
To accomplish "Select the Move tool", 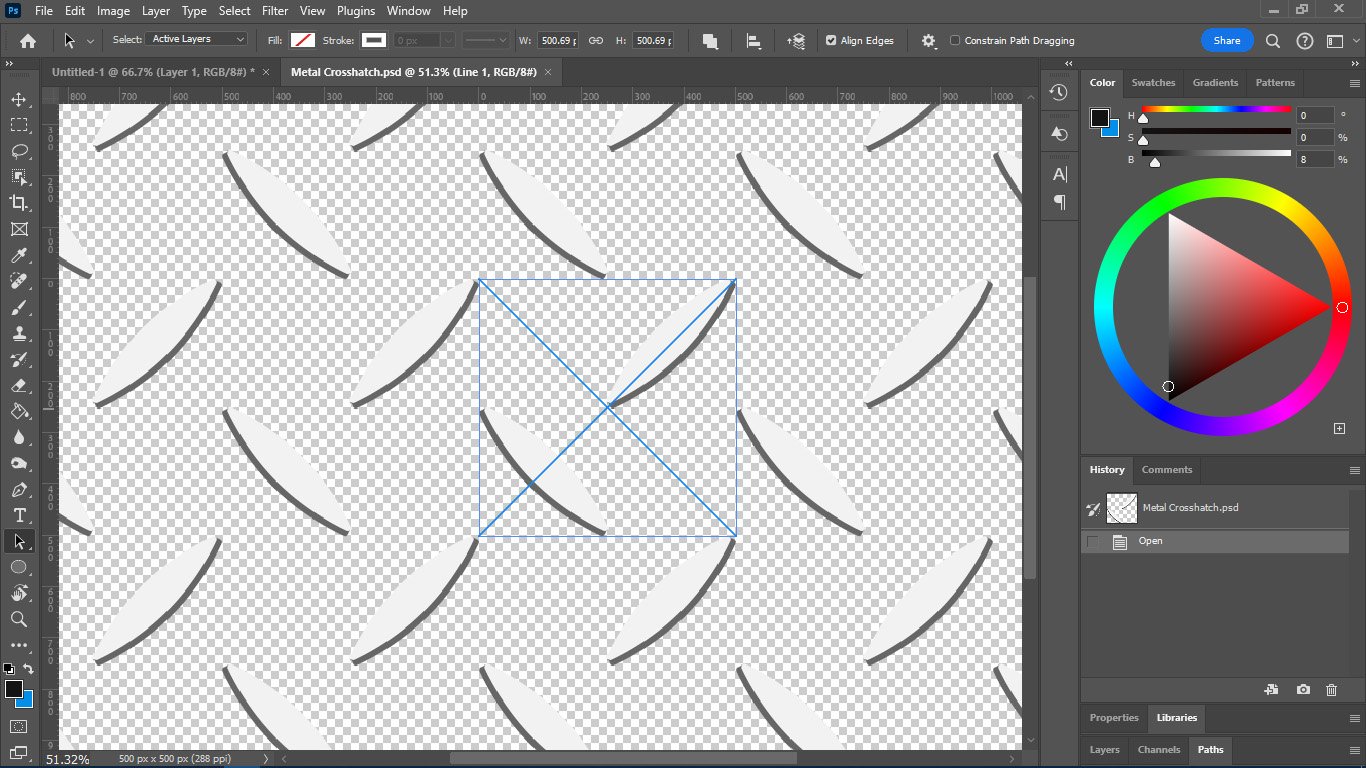I will [x=18, y=100].
